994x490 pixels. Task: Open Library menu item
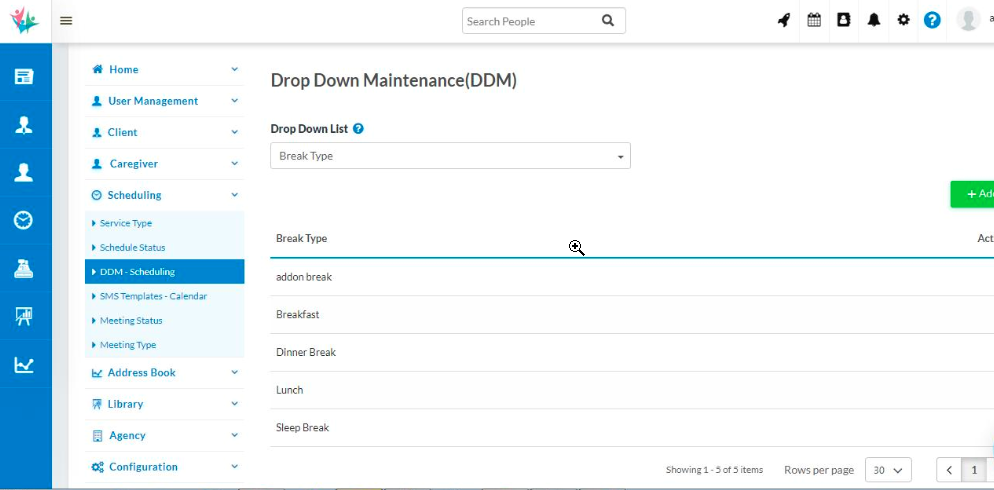click(125, 404)
